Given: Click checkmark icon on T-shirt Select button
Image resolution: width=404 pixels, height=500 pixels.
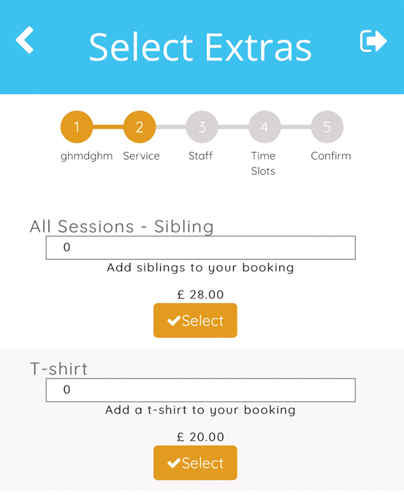Looking at the screenshot, I should click(174, 463).
